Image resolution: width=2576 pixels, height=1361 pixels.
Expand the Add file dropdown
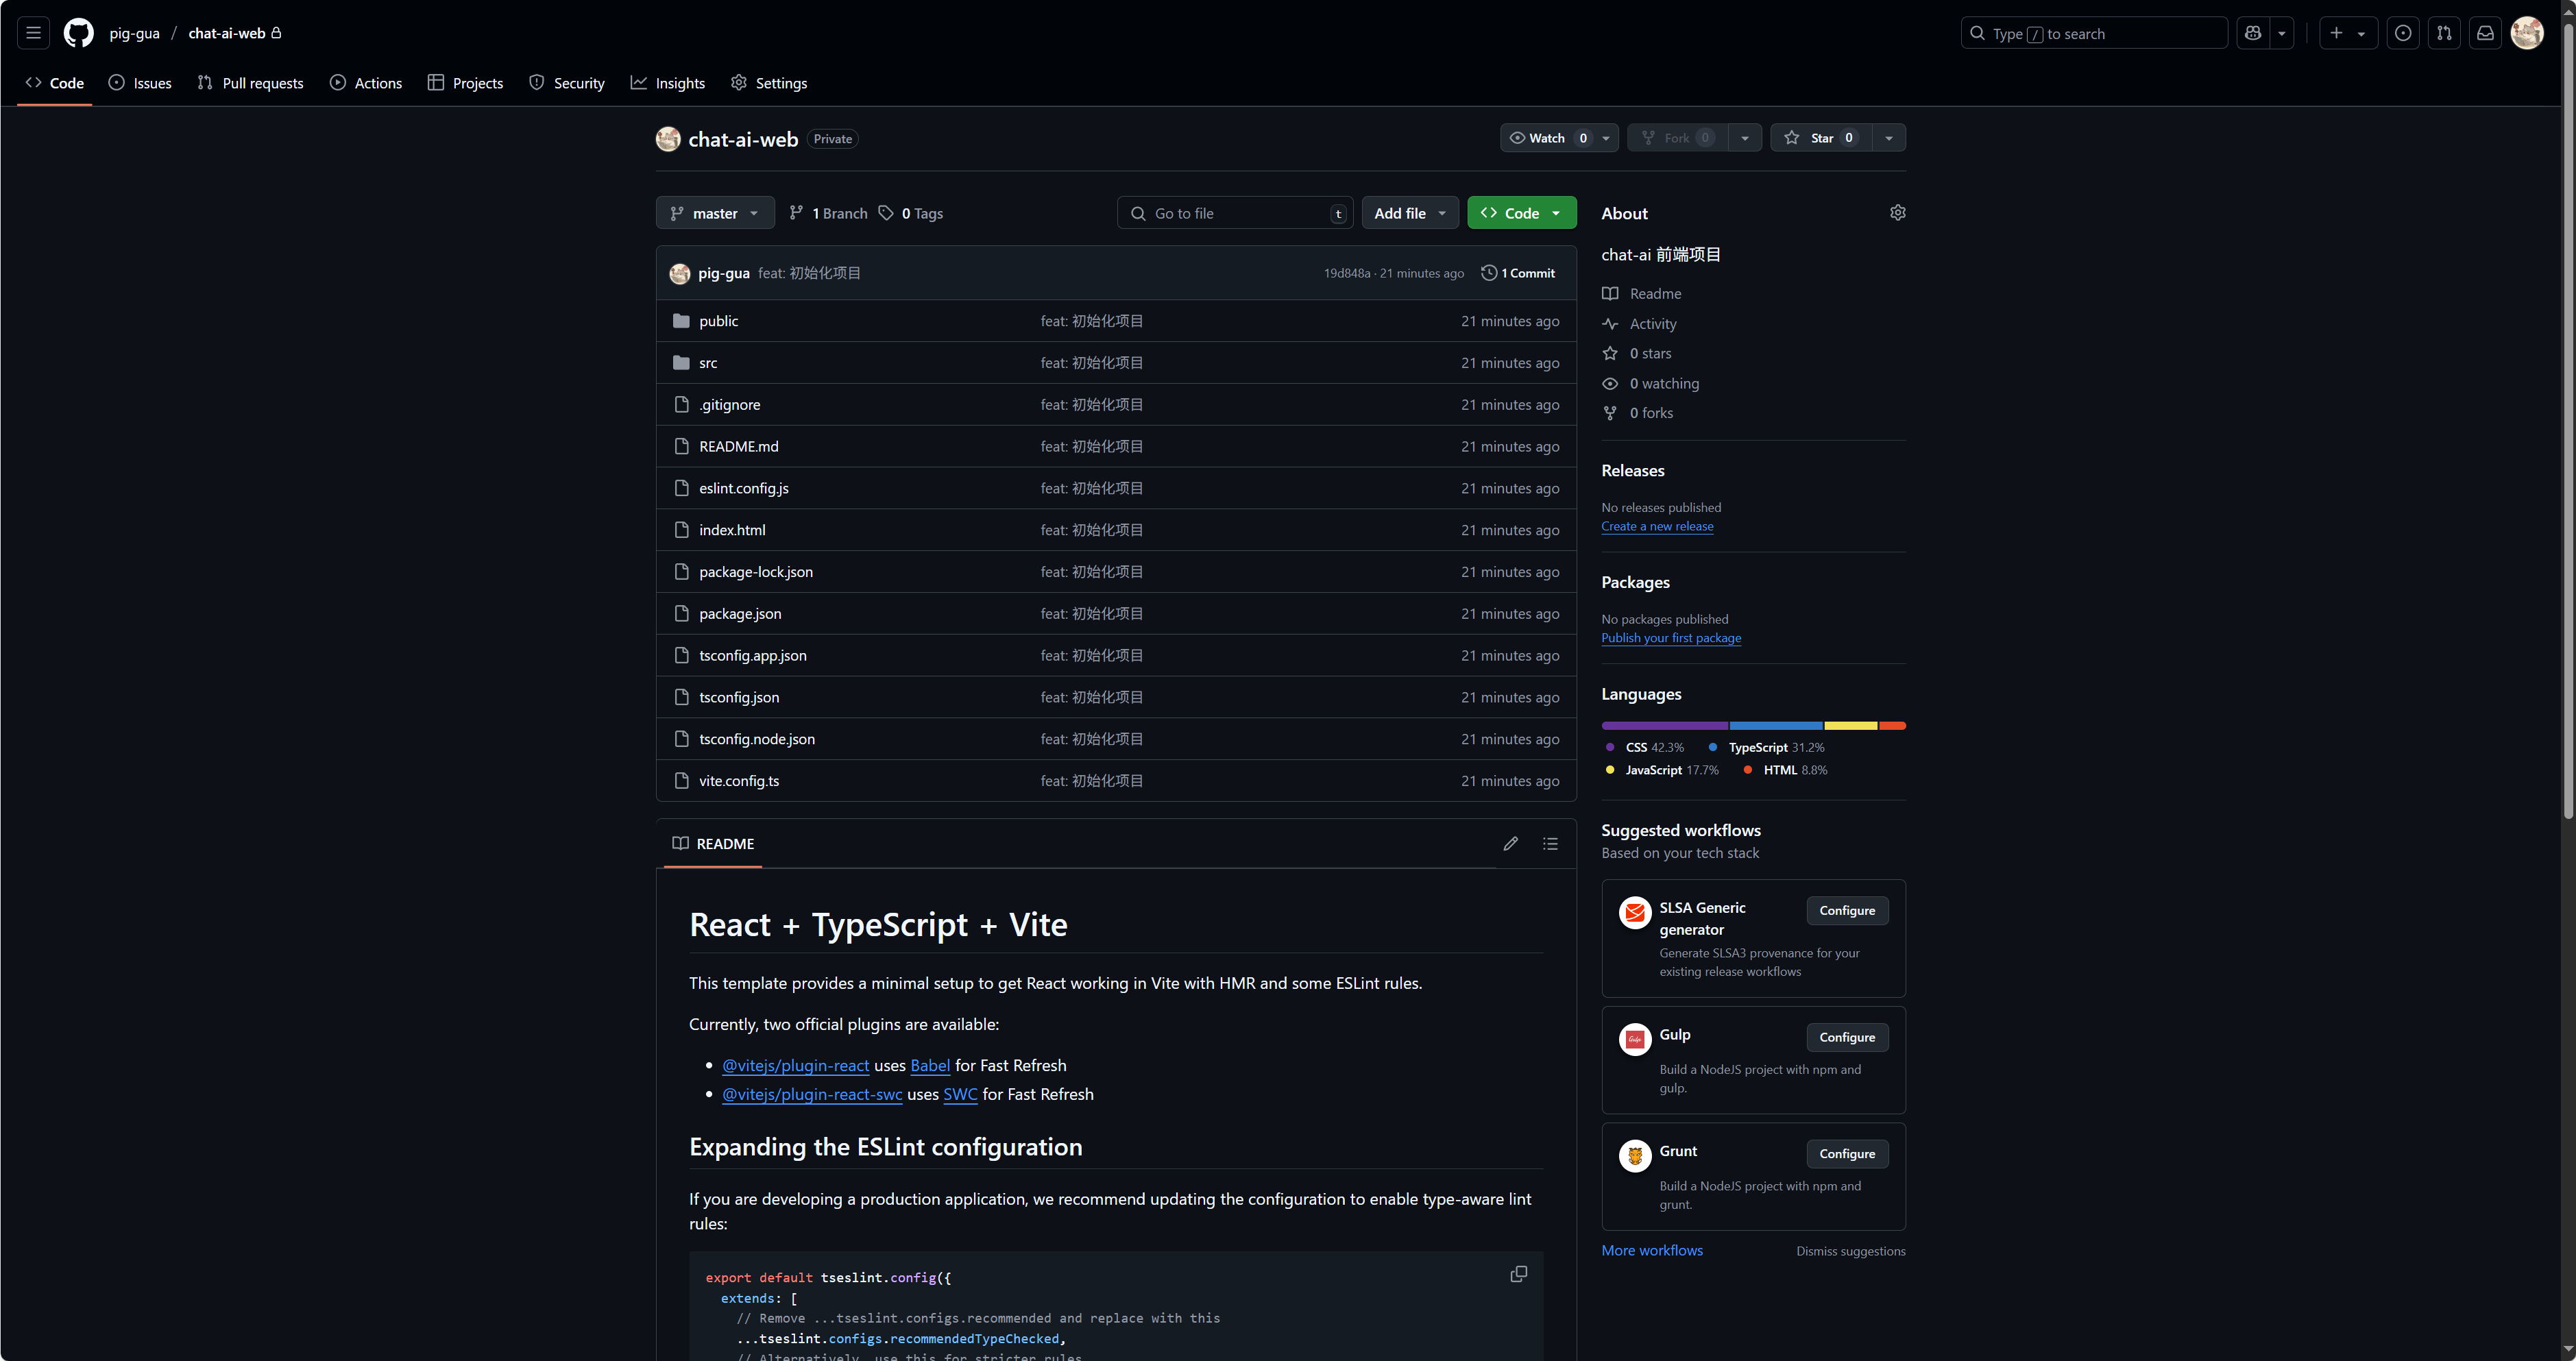(1410, 213)
